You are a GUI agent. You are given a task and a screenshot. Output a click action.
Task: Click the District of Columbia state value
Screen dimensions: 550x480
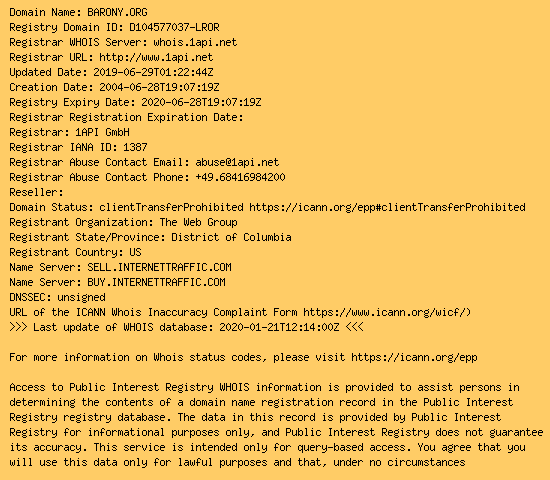point(231,237)
